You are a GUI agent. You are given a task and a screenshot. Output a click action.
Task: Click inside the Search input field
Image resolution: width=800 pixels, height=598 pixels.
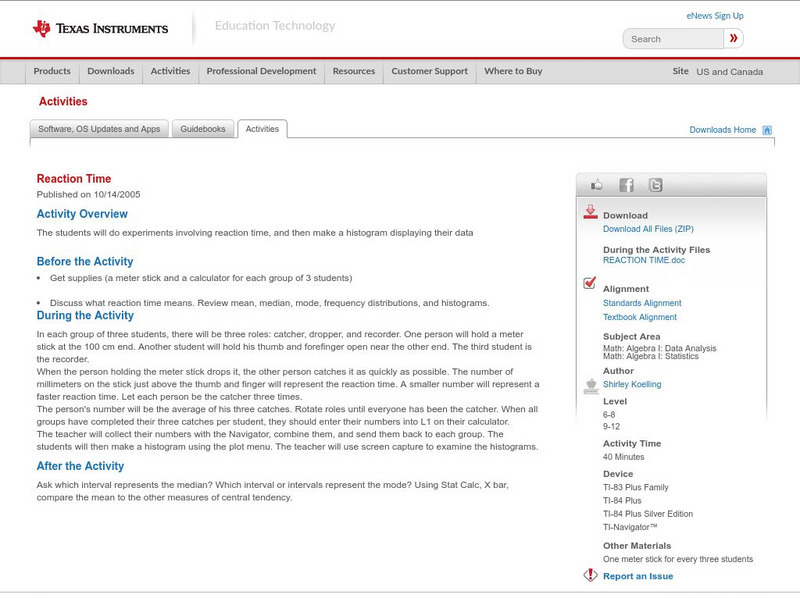click(x=673, y=39)
